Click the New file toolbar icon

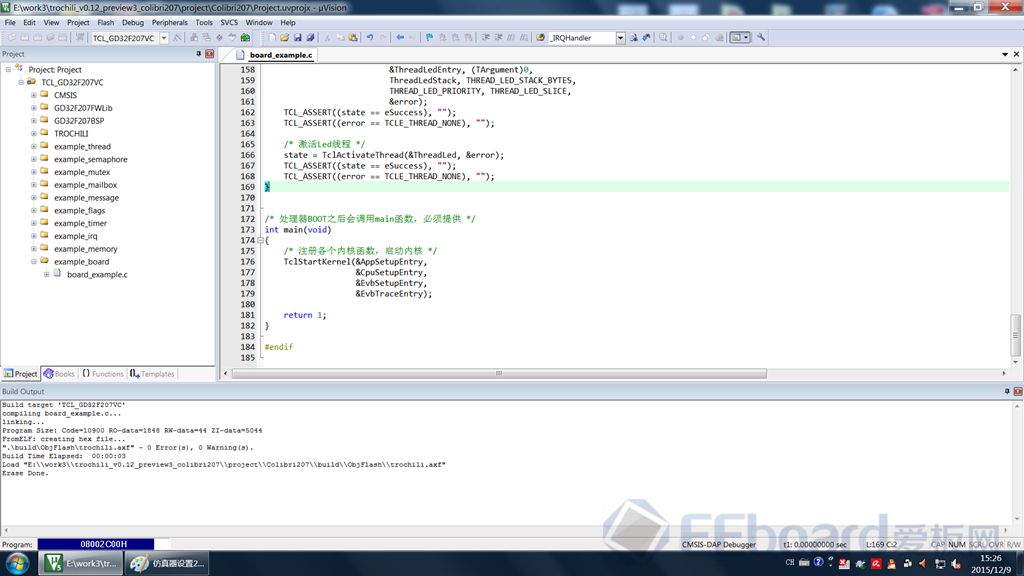(272, 38)
